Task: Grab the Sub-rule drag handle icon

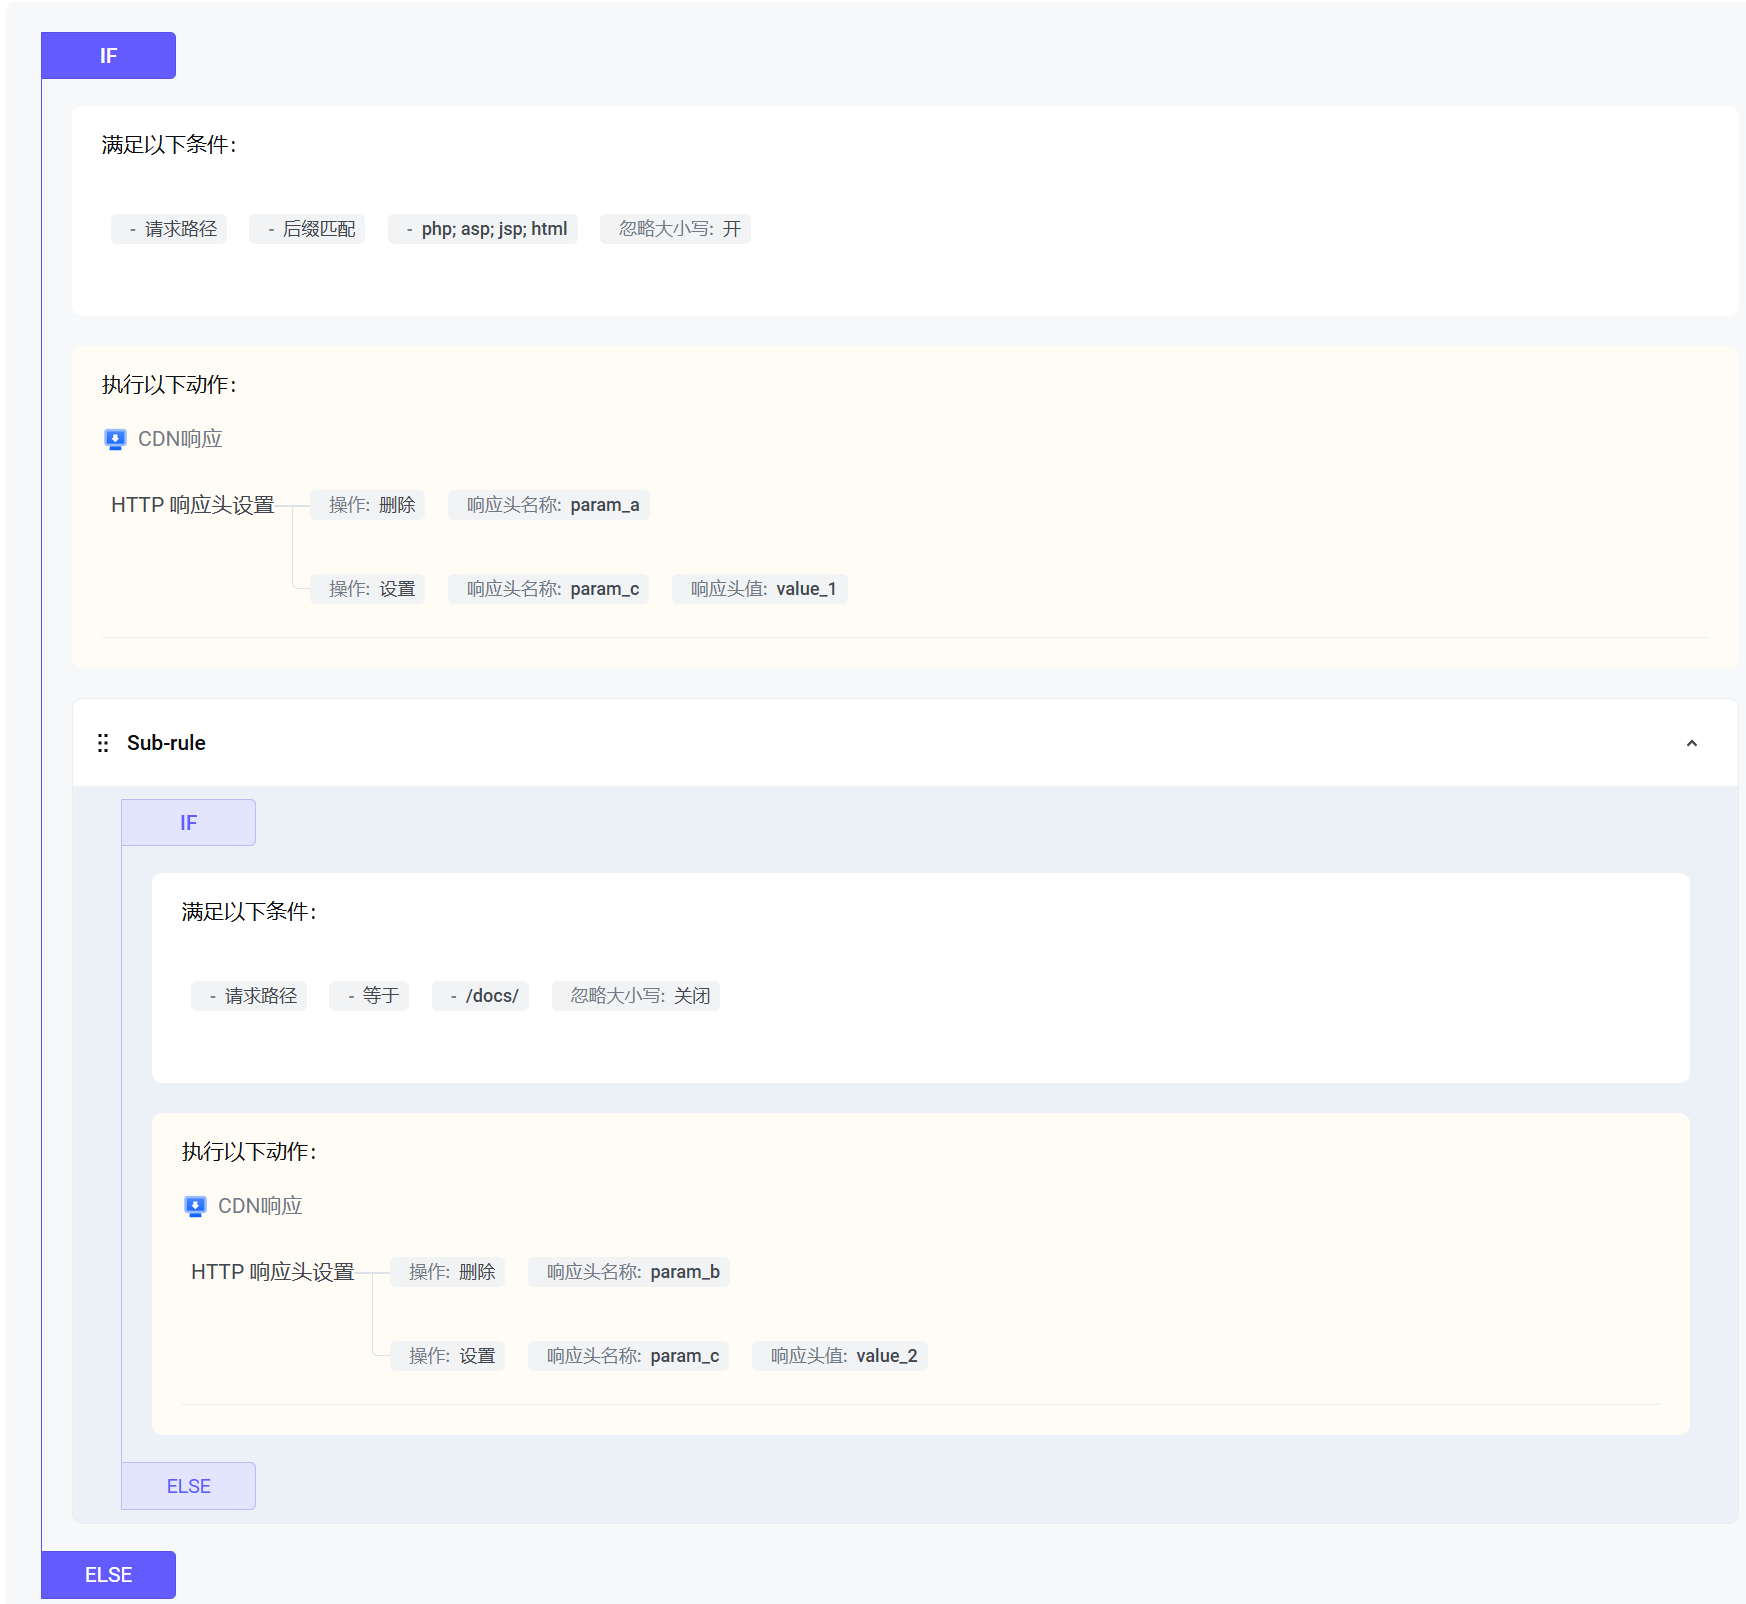Action: pyautogui.click(x=103, y=743)
